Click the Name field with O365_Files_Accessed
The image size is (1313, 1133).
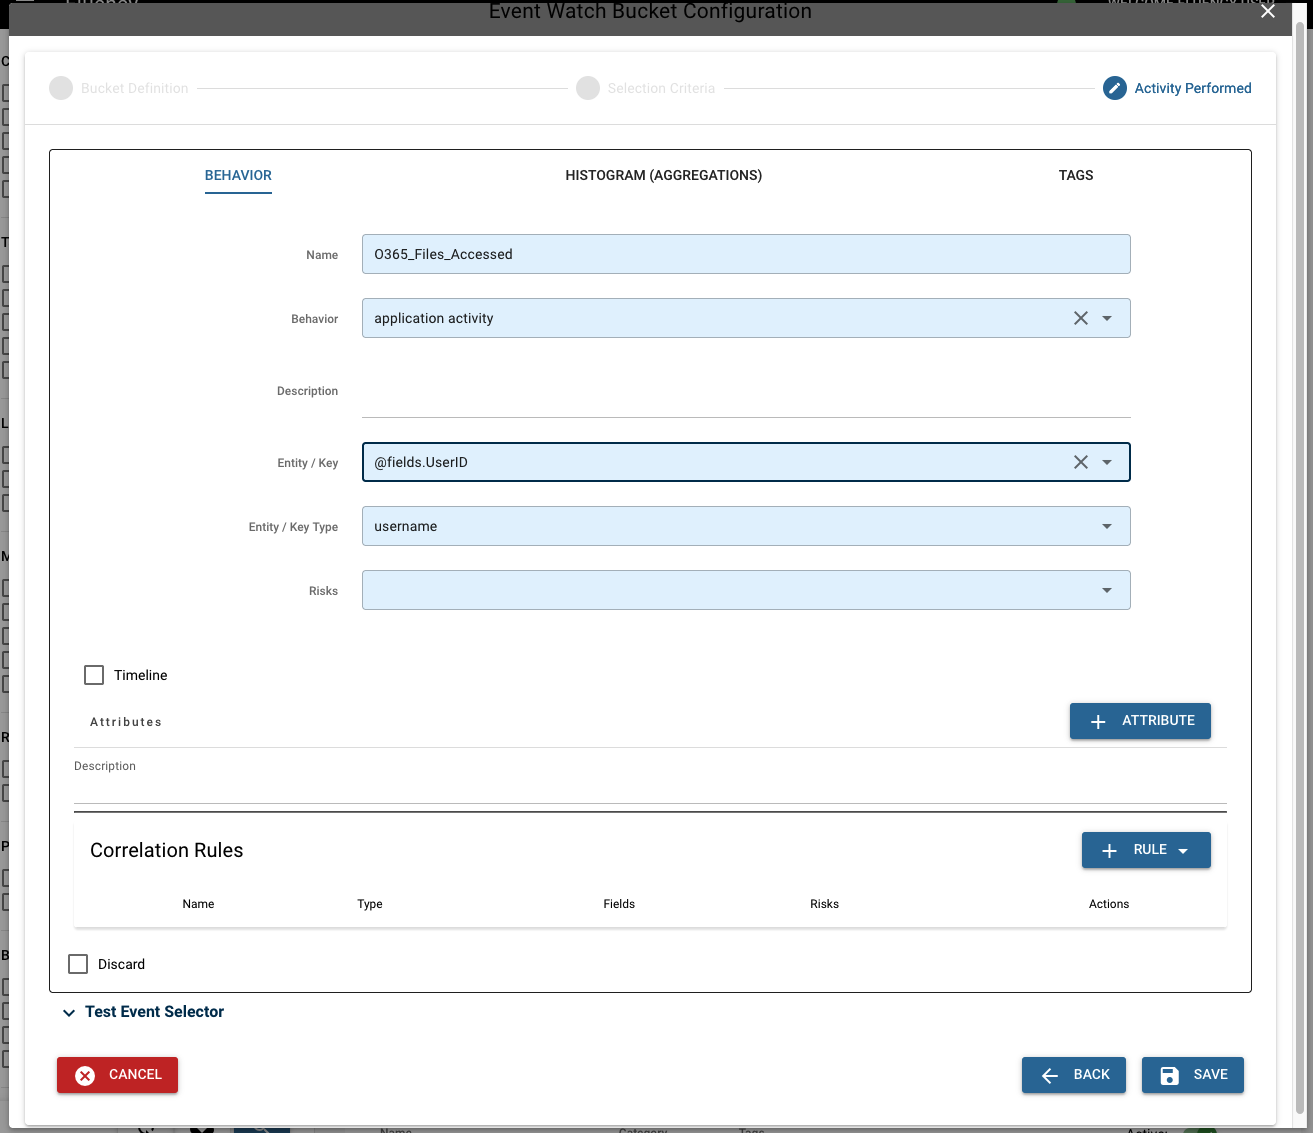click(746, 254)
